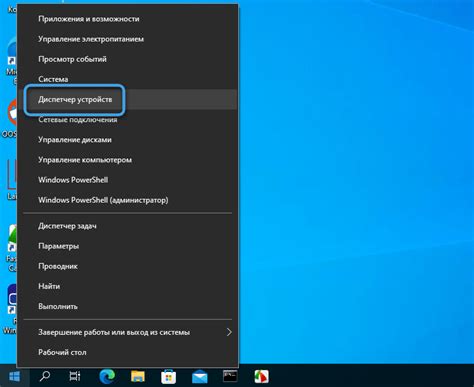Screen dimensions: 474x387
Task: Open the command prompt taskbar icon
Action: coord(230,376)
